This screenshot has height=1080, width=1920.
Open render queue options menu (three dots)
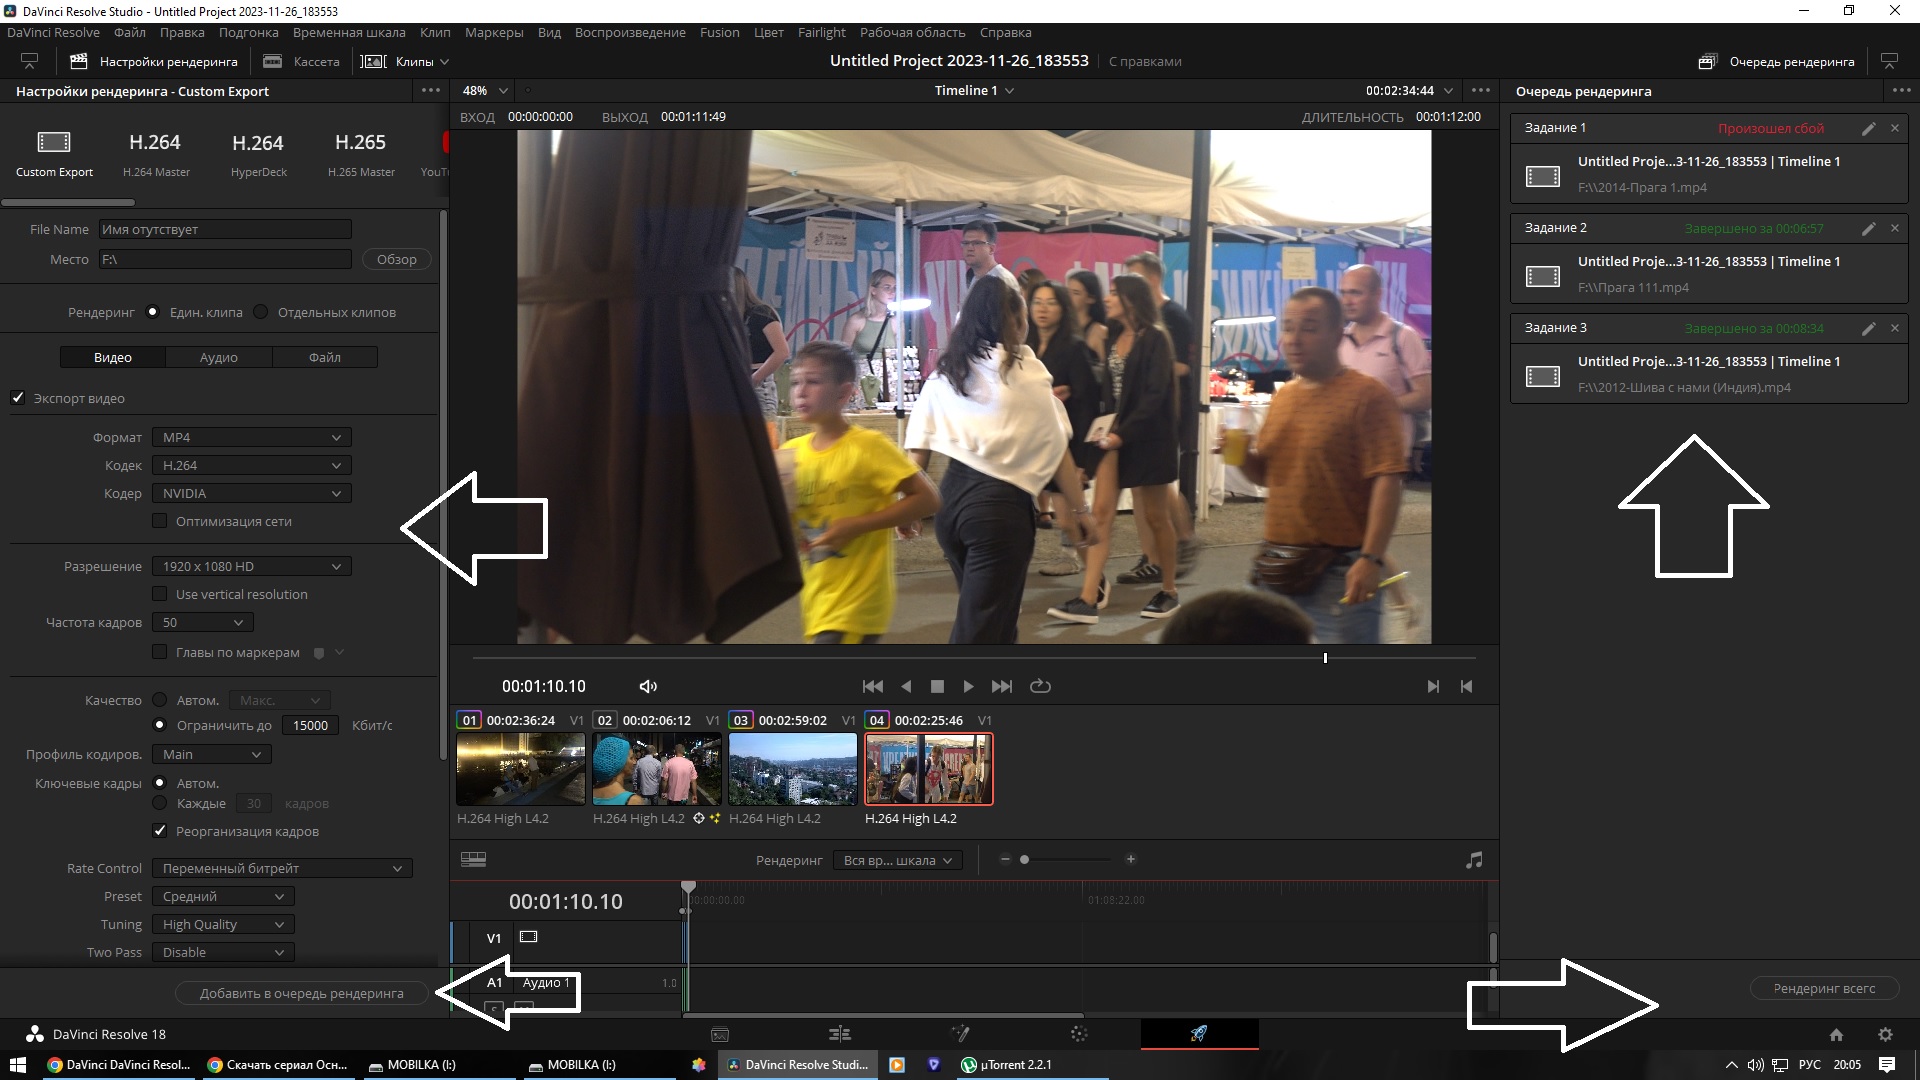click(1900, 90)
